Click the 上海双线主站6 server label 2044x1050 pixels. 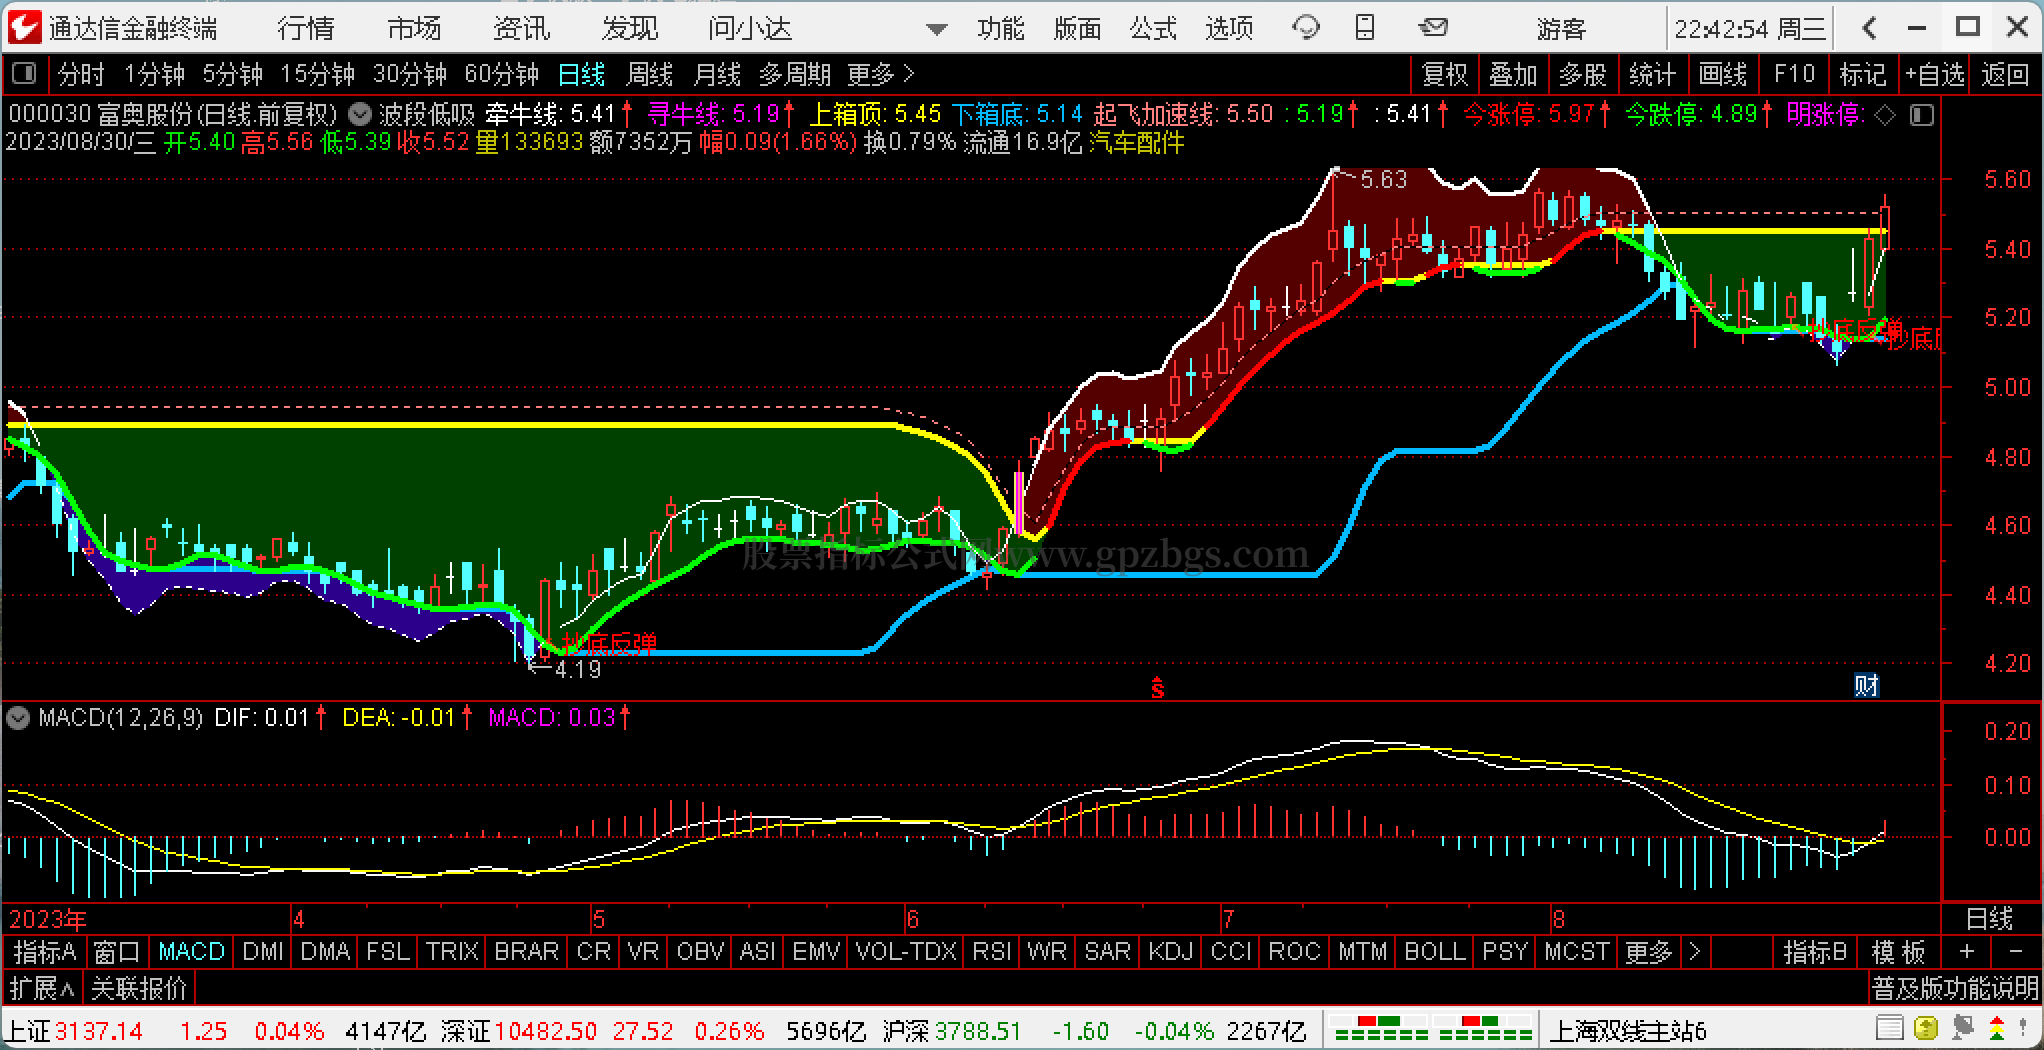point(1628,1030)
